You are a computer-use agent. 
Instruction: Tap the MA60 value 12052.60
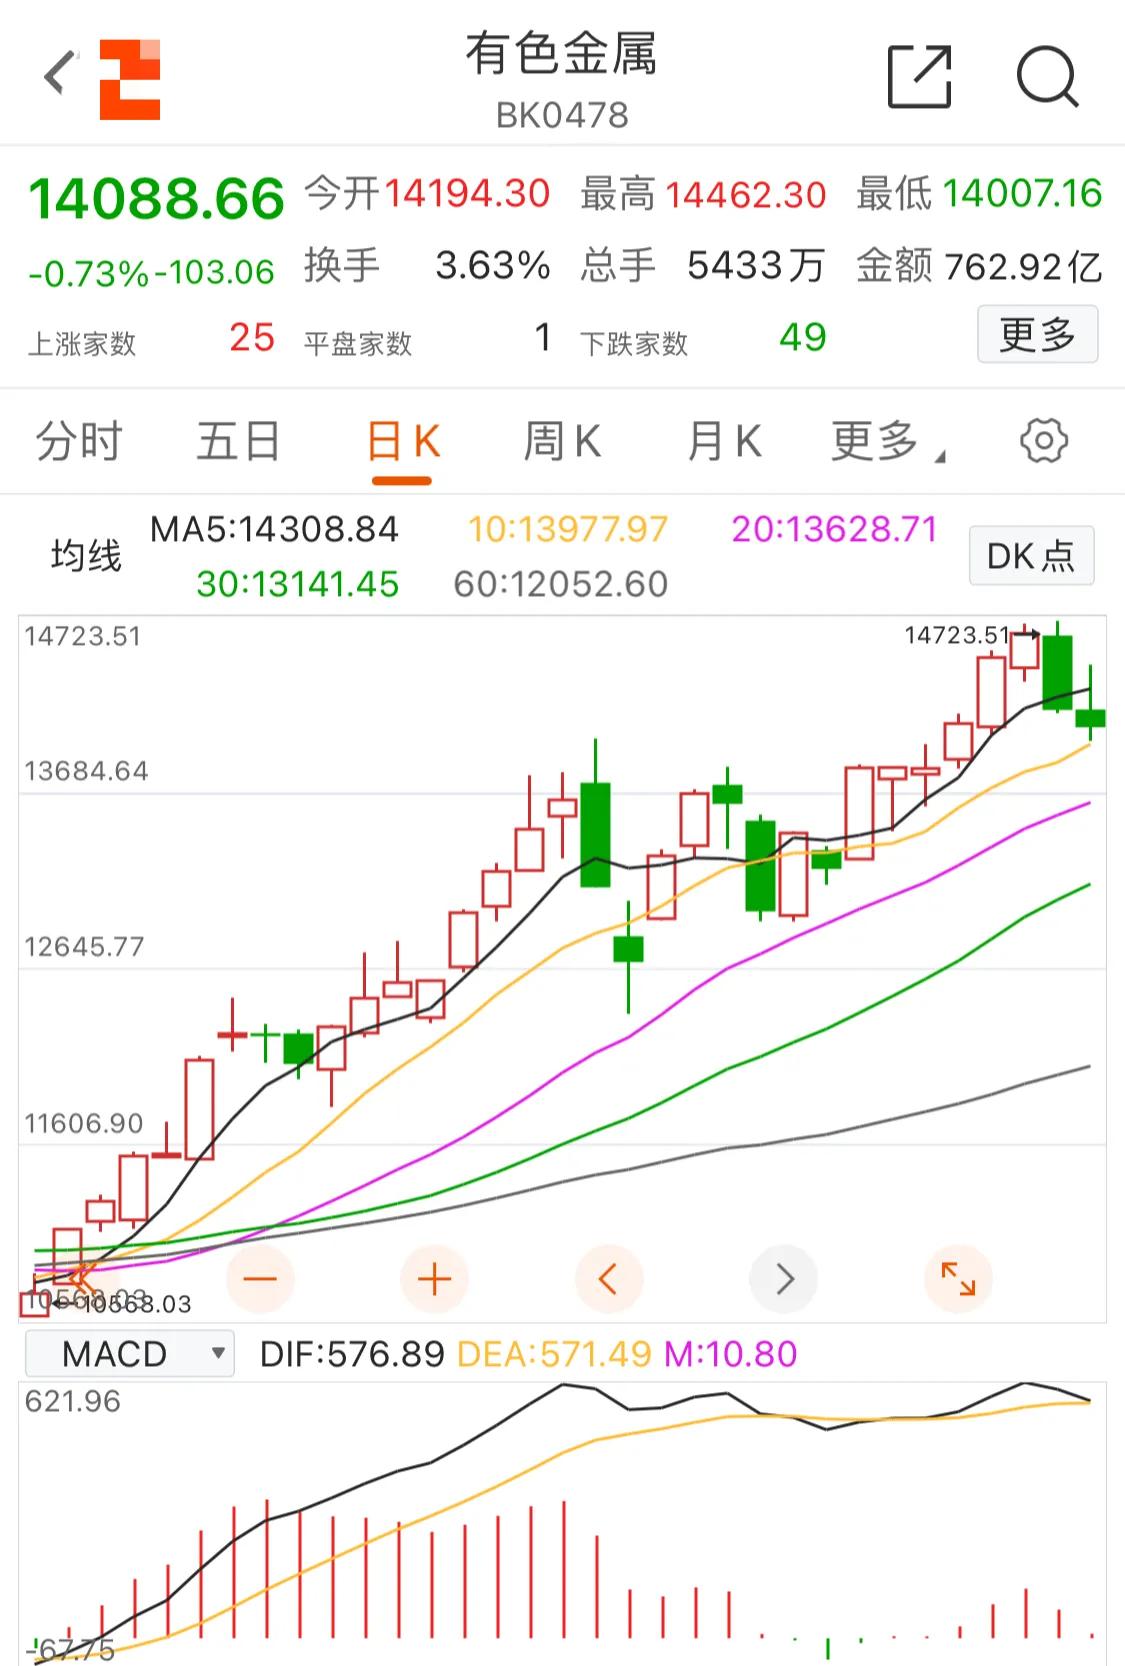[560, 584]
